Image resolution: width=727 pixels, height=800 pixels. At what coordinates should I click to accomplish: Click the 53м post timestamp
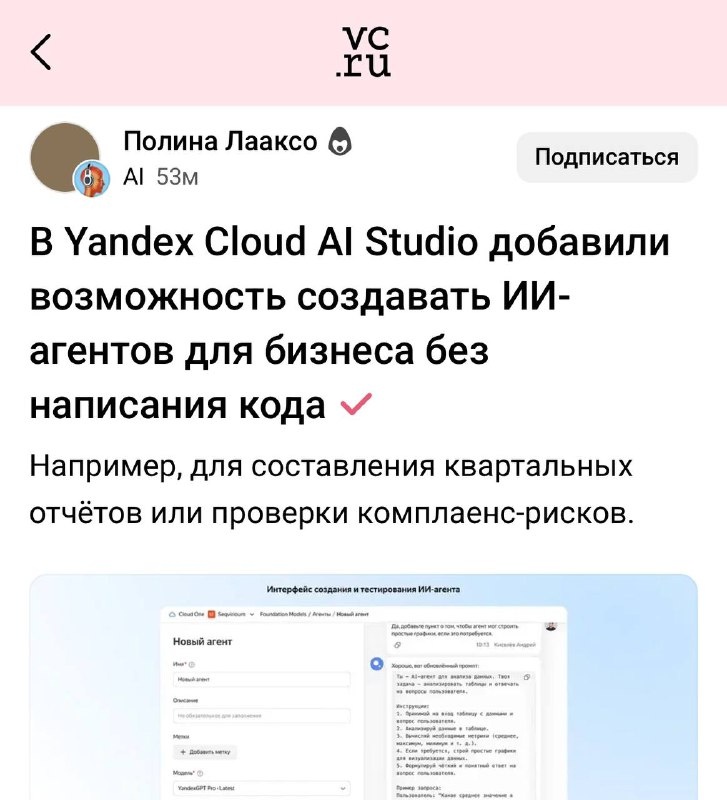point(177,177)
